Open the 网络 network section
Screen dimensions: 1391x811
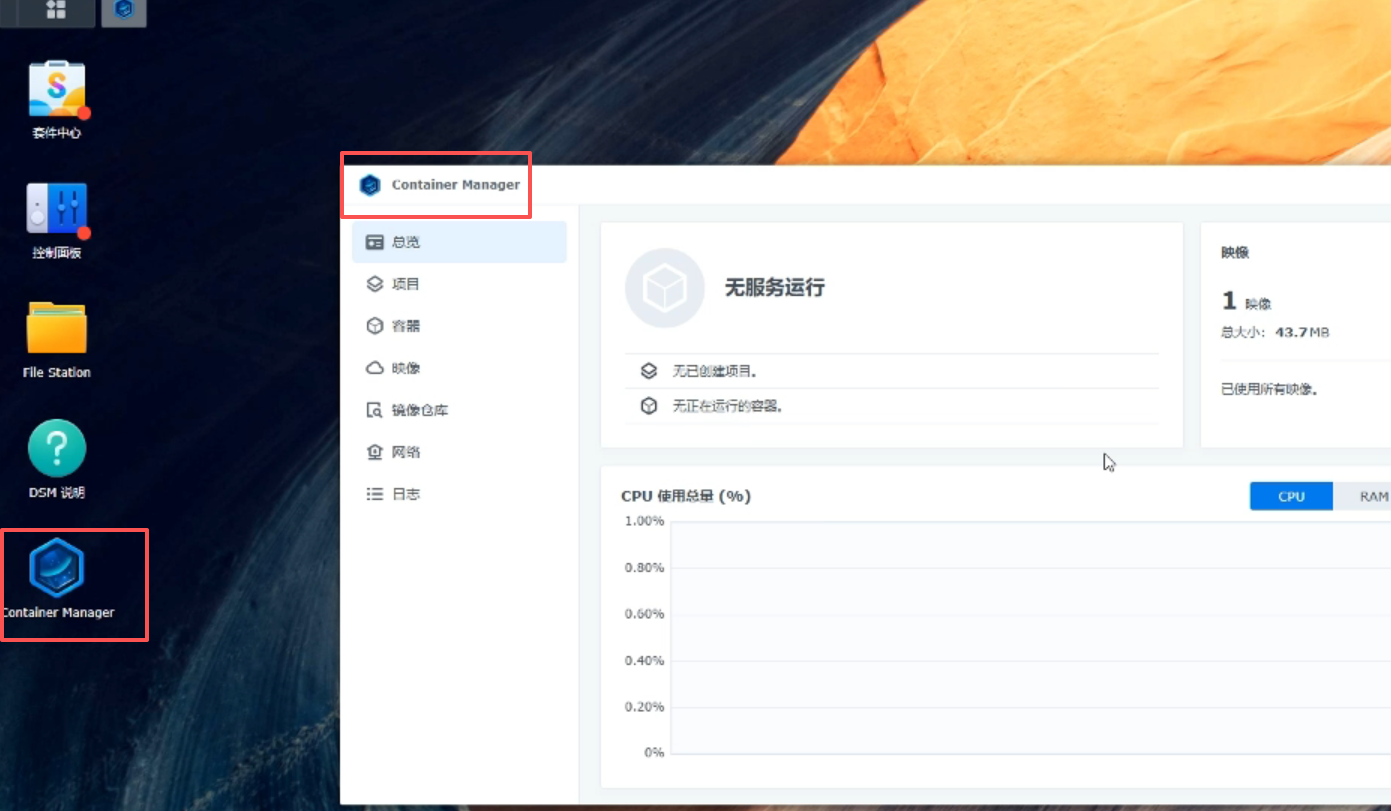pyautogui.click(x=406, y=451)
